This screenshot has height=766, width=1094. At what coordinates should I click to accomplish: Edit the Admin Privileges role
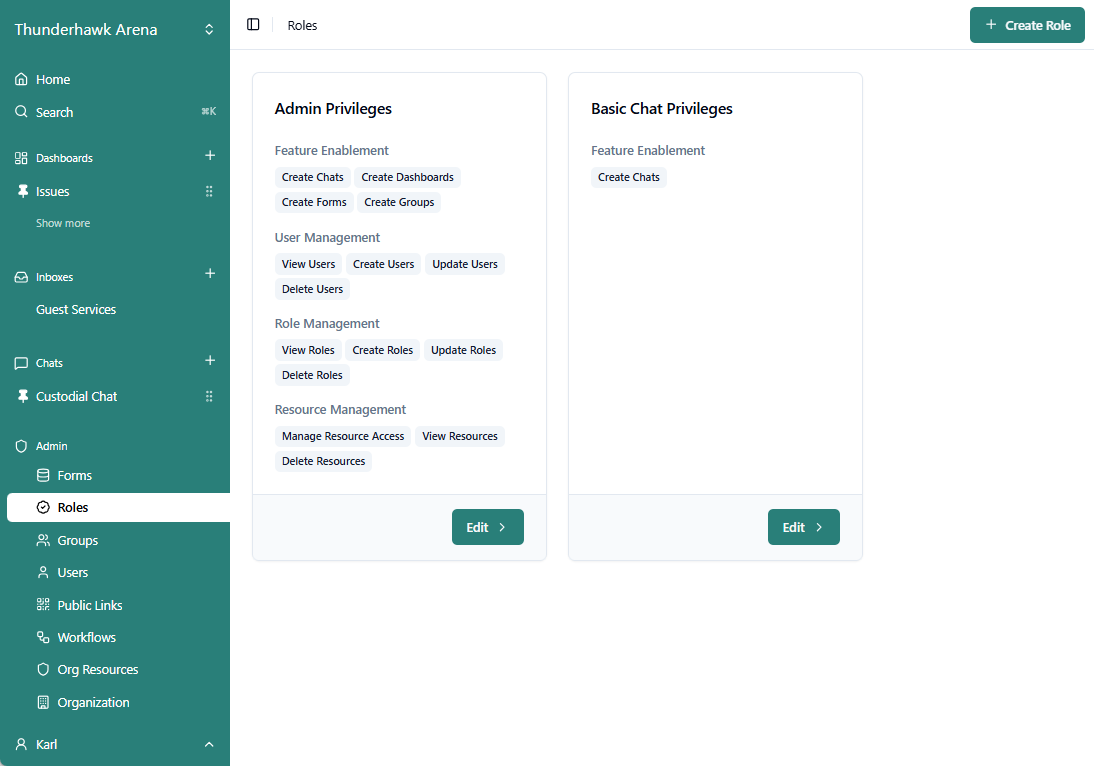tap(487, 527)
